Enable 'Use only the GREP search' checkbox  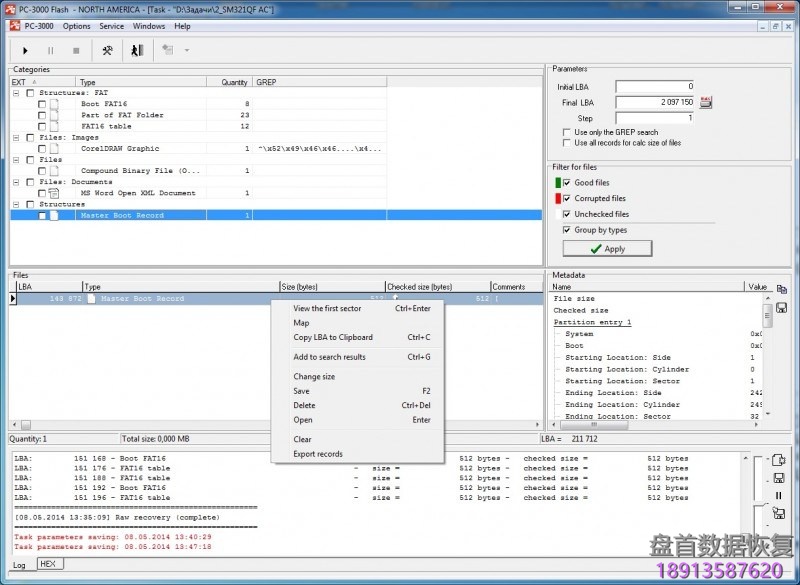pyautogui.click(x=567, y=132)
